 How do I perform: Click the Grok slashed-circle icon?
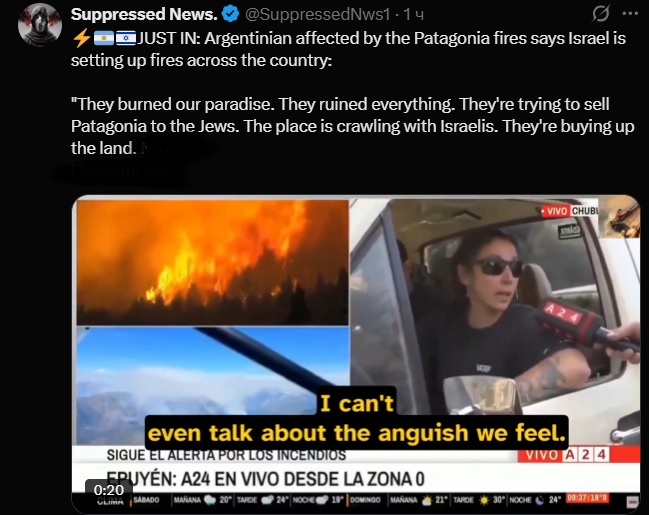601,14
